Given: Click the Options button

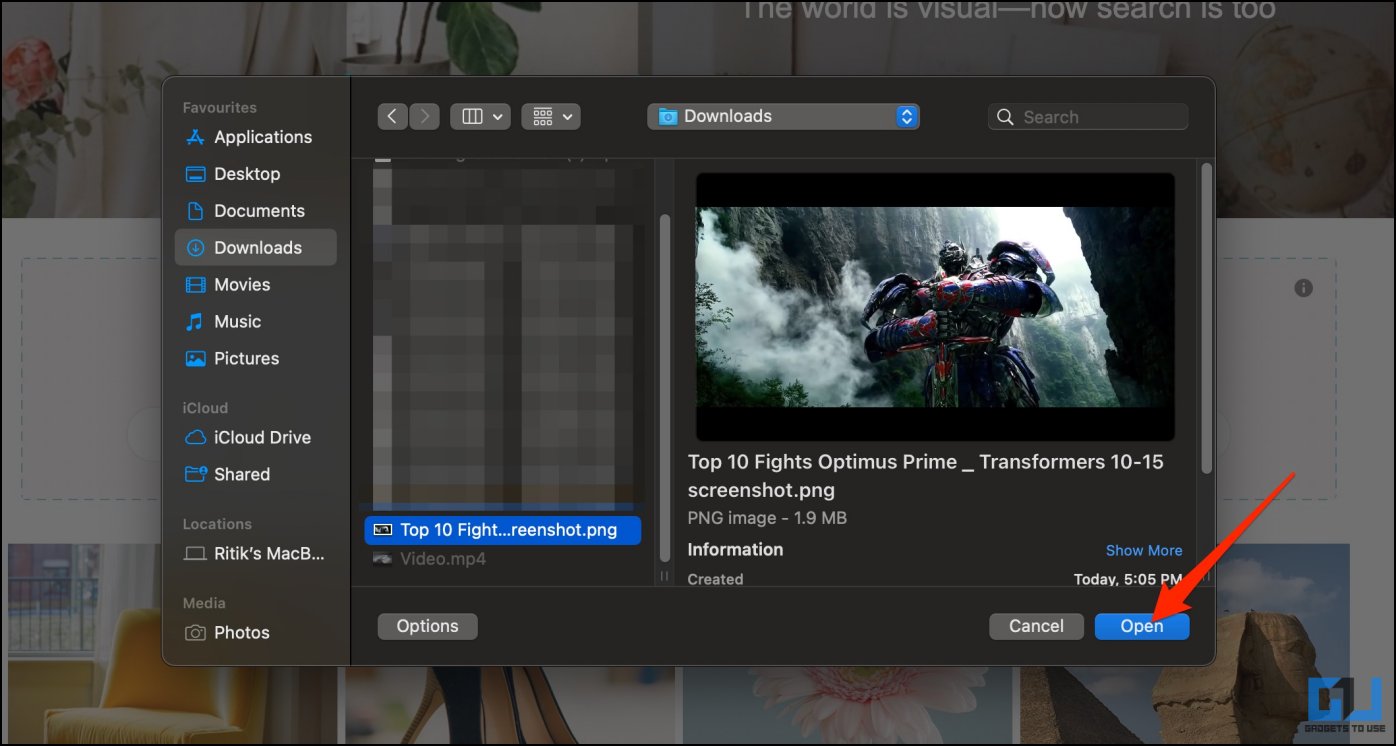Looking at the screenshot, I should pos(427,626).
